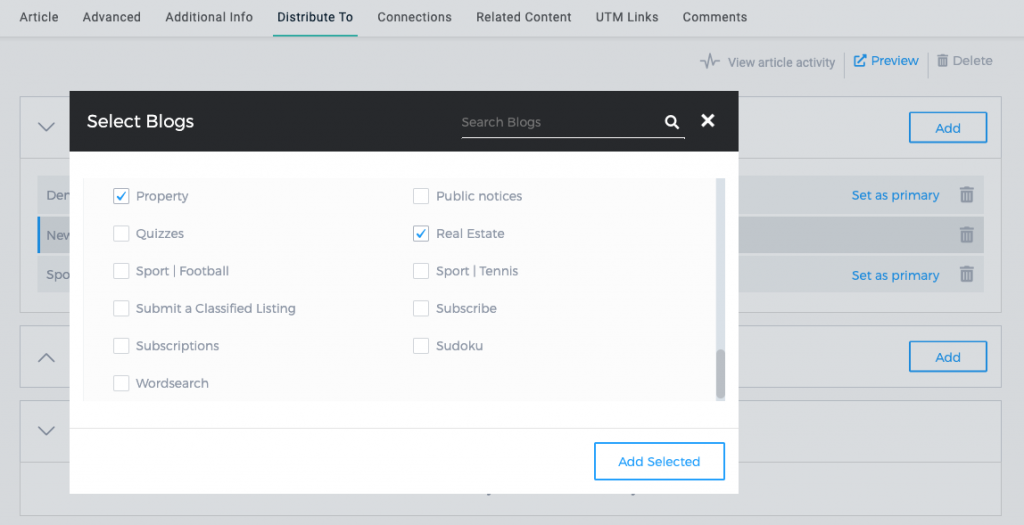
Task: Check the Sudoku checkbox
Action: (421, 345)
